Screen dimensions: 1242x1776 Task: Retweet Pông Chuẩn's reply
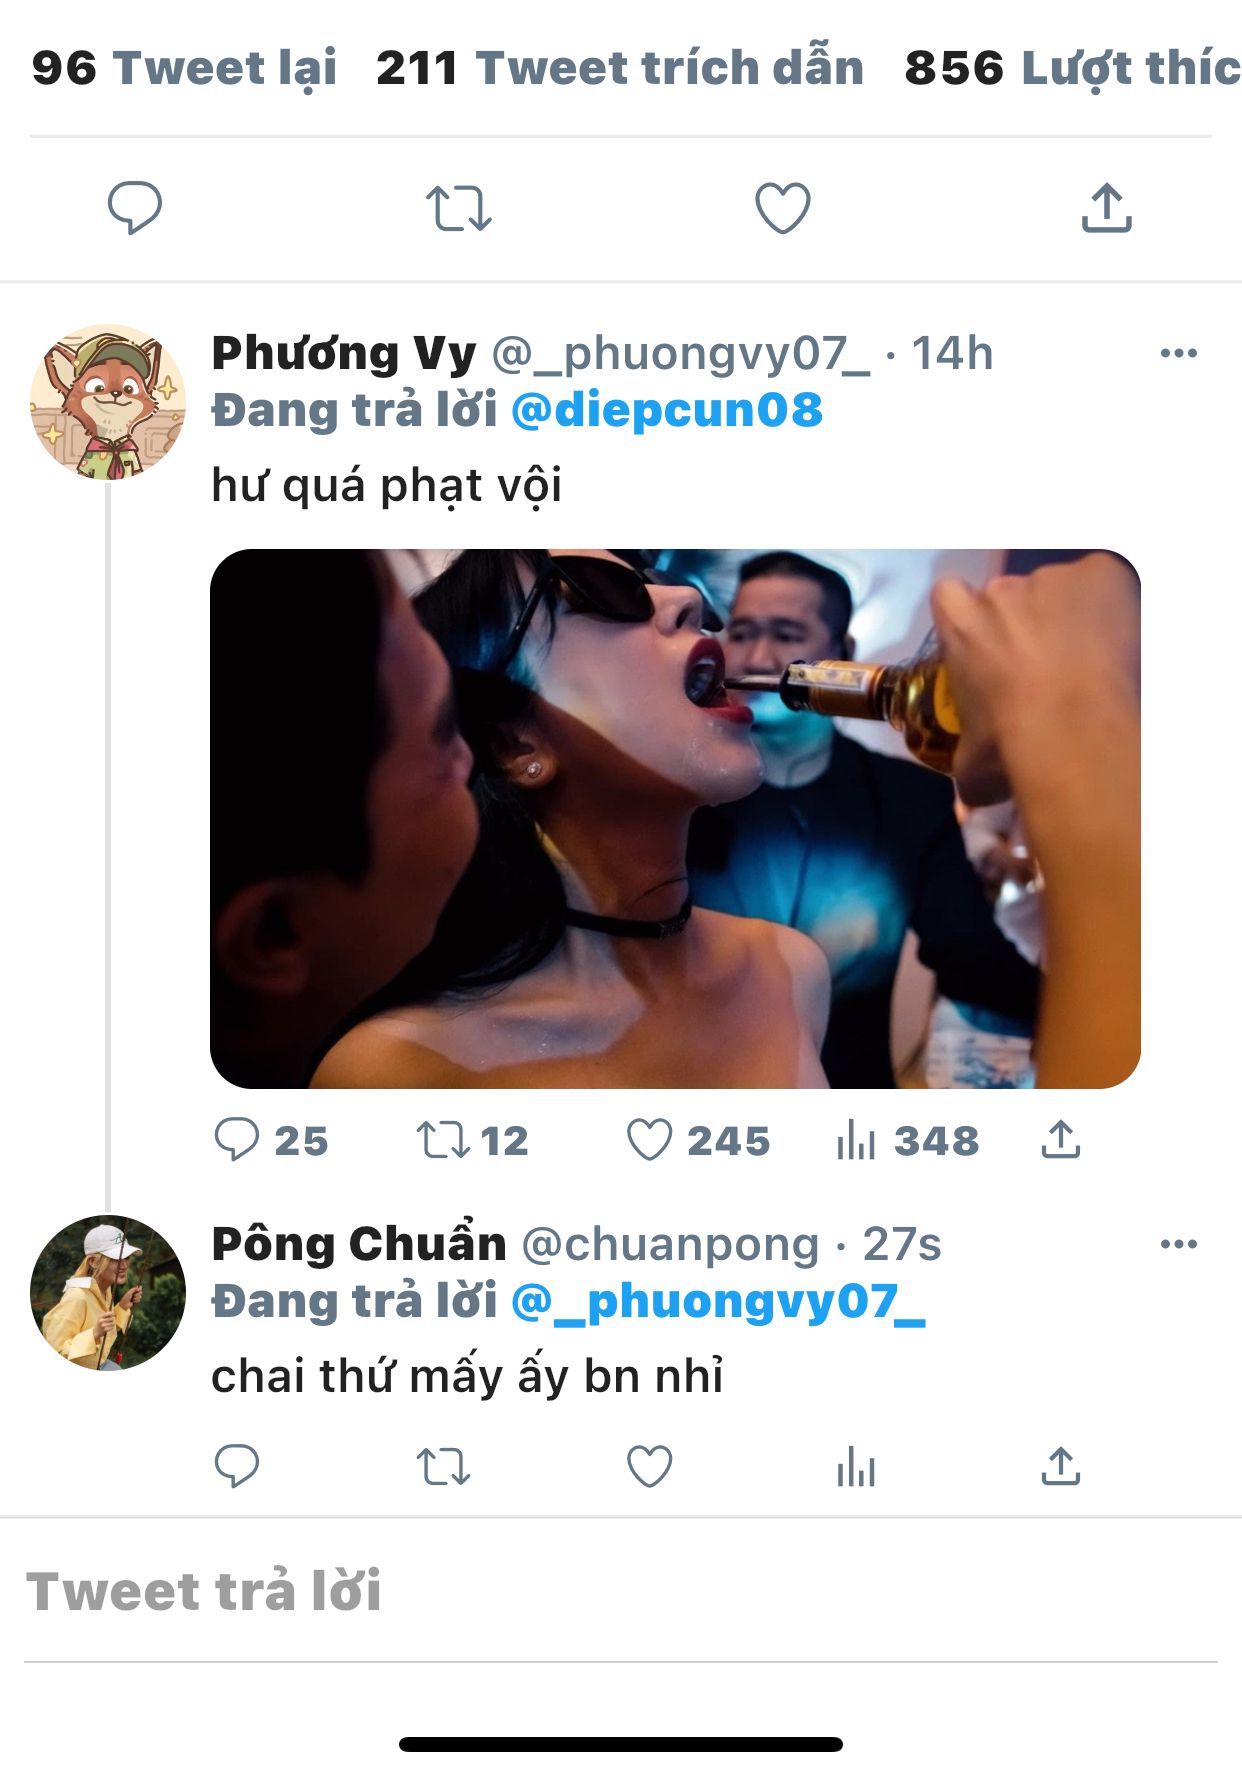click(443, 1467)
